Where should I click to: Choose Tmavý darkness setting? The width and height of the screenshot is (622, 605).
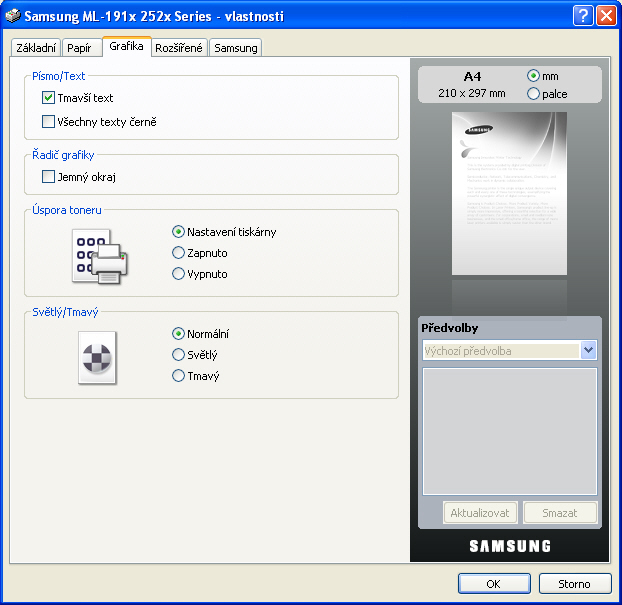point(179,376)
